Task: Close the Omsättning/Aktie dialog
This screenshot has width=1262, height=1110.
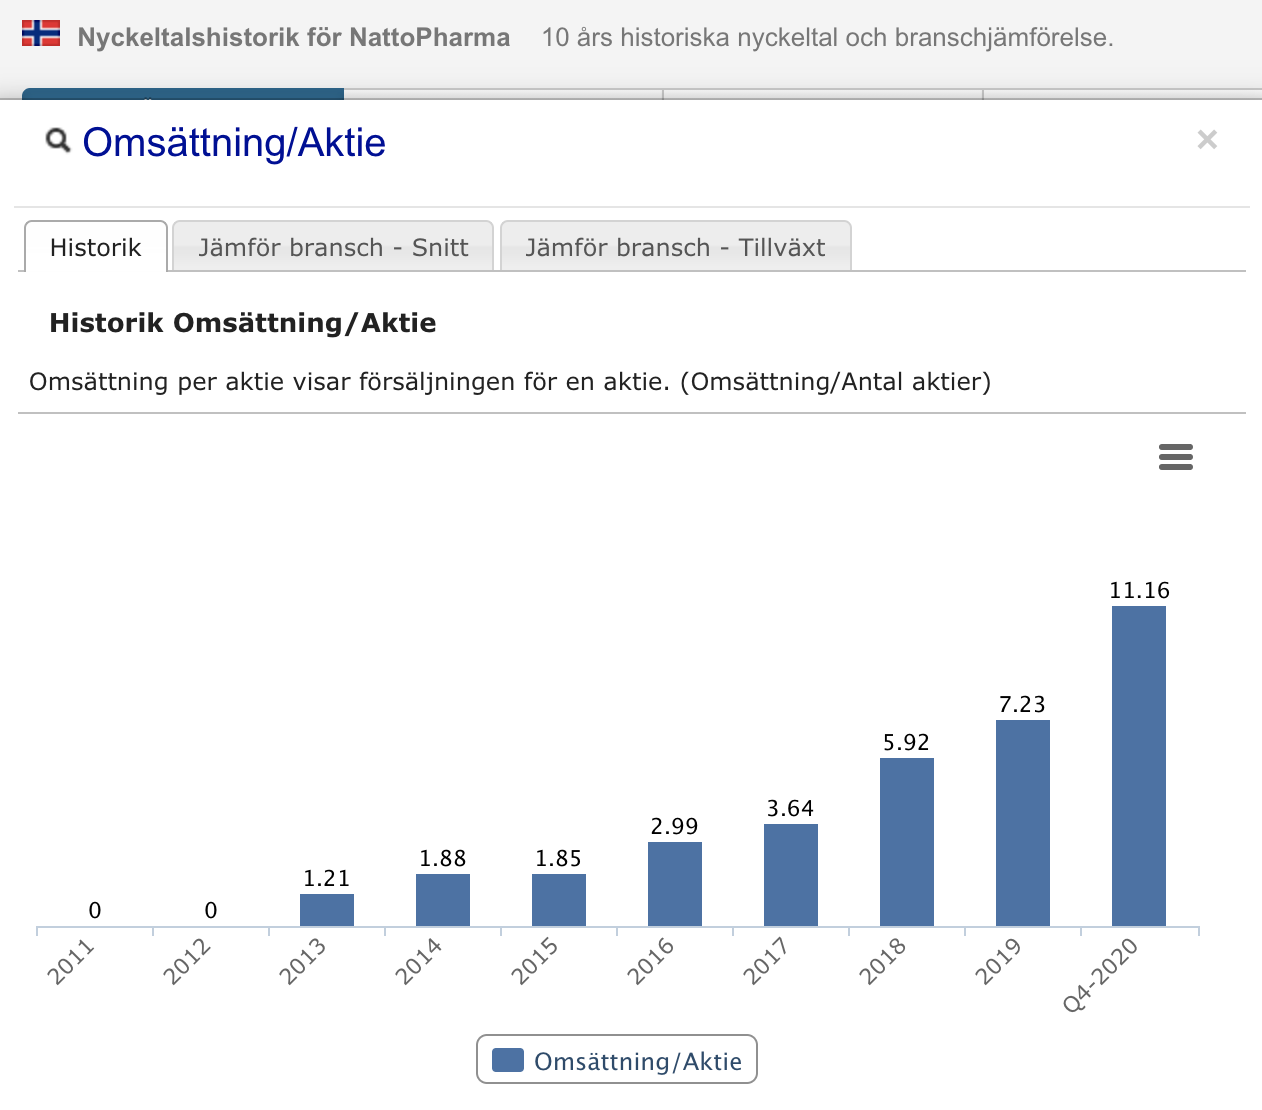Action: point(1207,140)
